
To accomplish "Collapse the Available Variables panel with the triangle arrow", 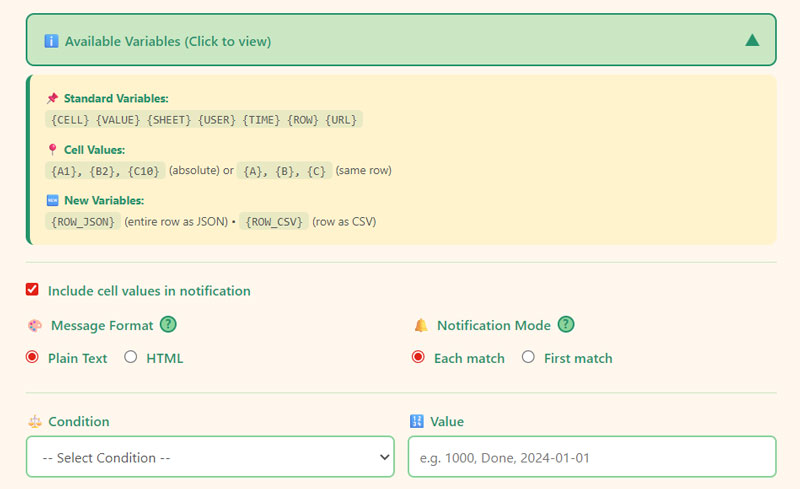I will click(752, 40).
